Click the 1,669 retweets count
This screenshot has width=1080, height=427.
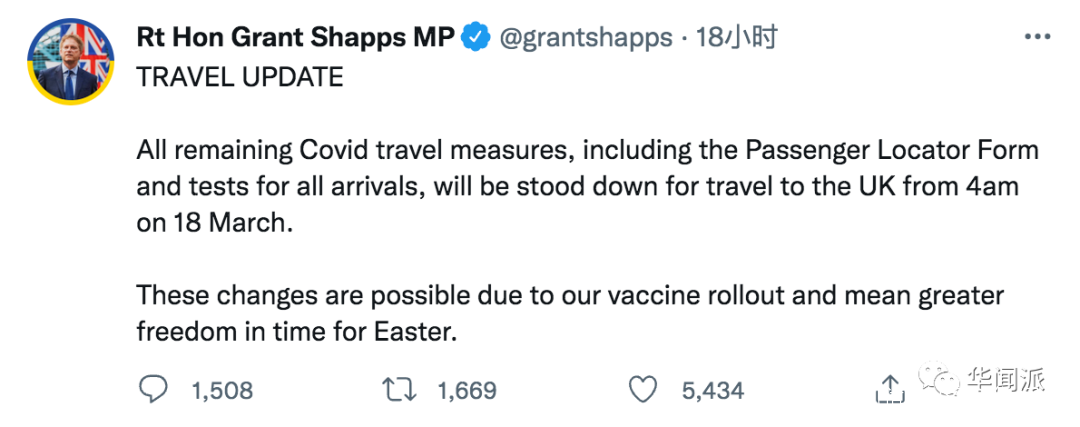coord(465,390)
